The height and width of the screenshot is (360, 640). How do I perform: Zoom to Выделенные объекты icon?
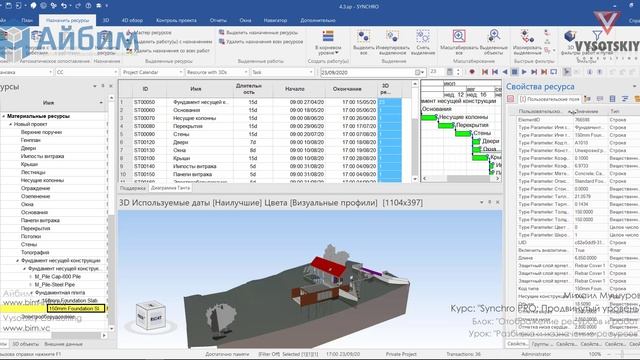coord(494,36)
